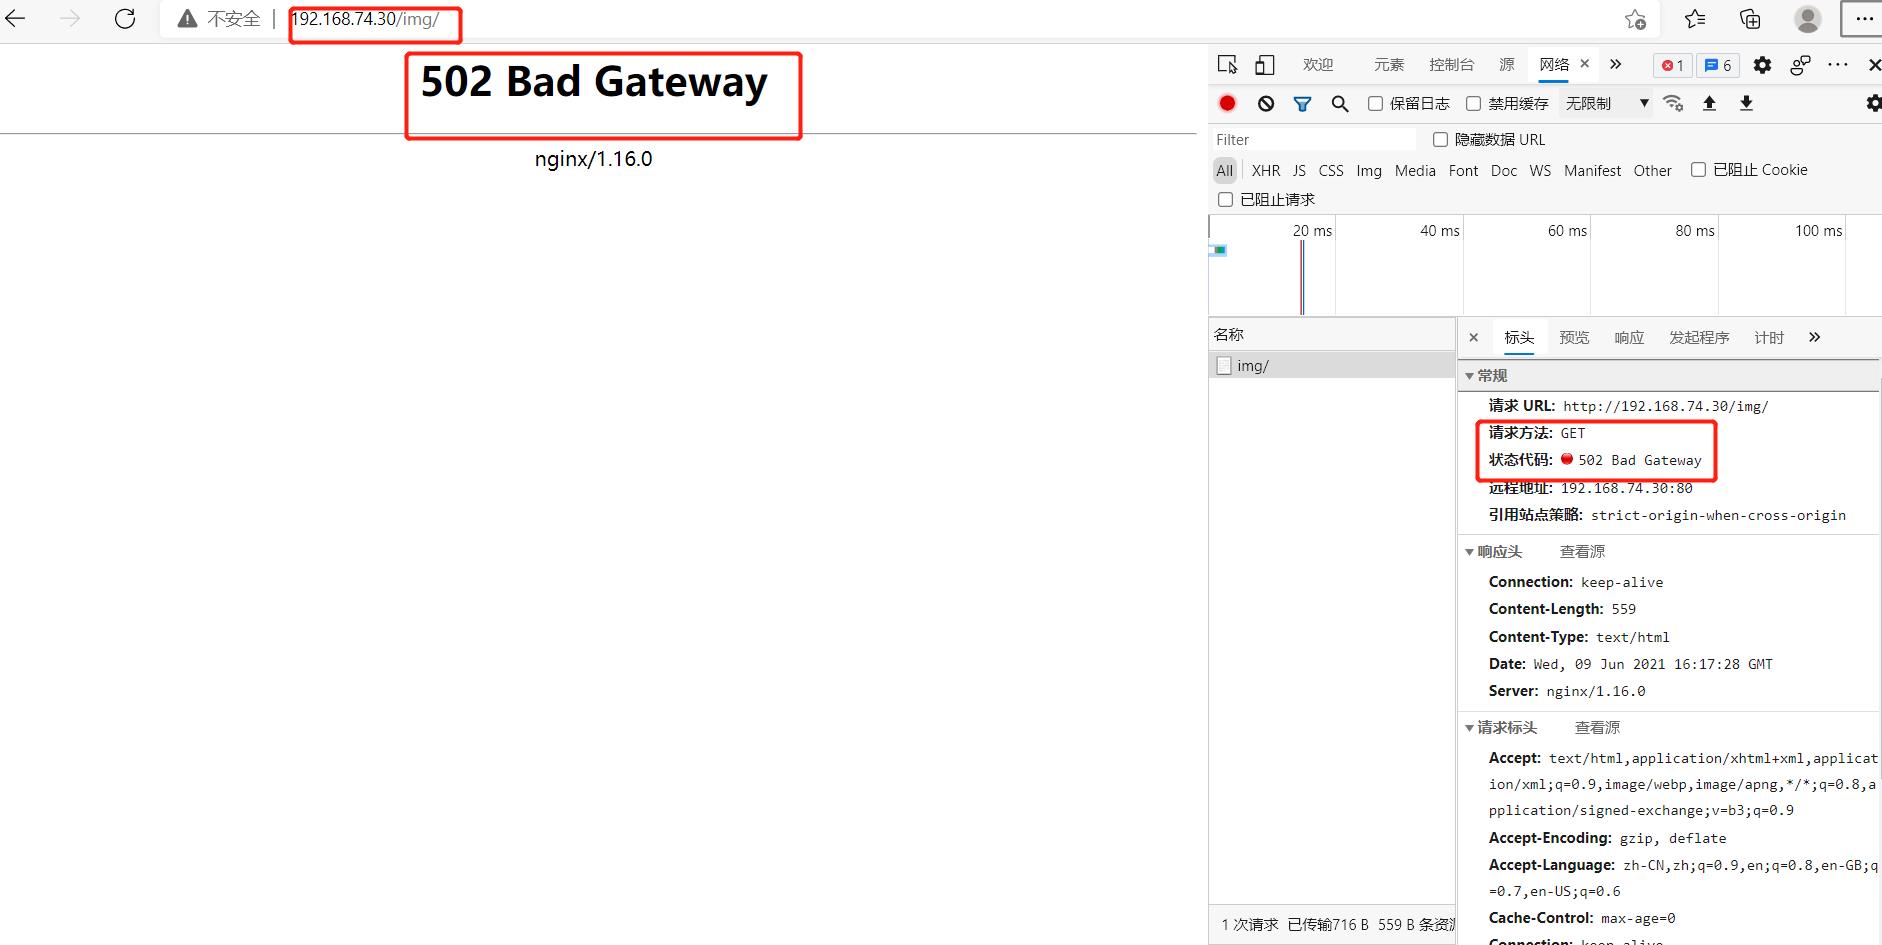Open the 无限制 throttling dropdown

(x=1606, y=103)
